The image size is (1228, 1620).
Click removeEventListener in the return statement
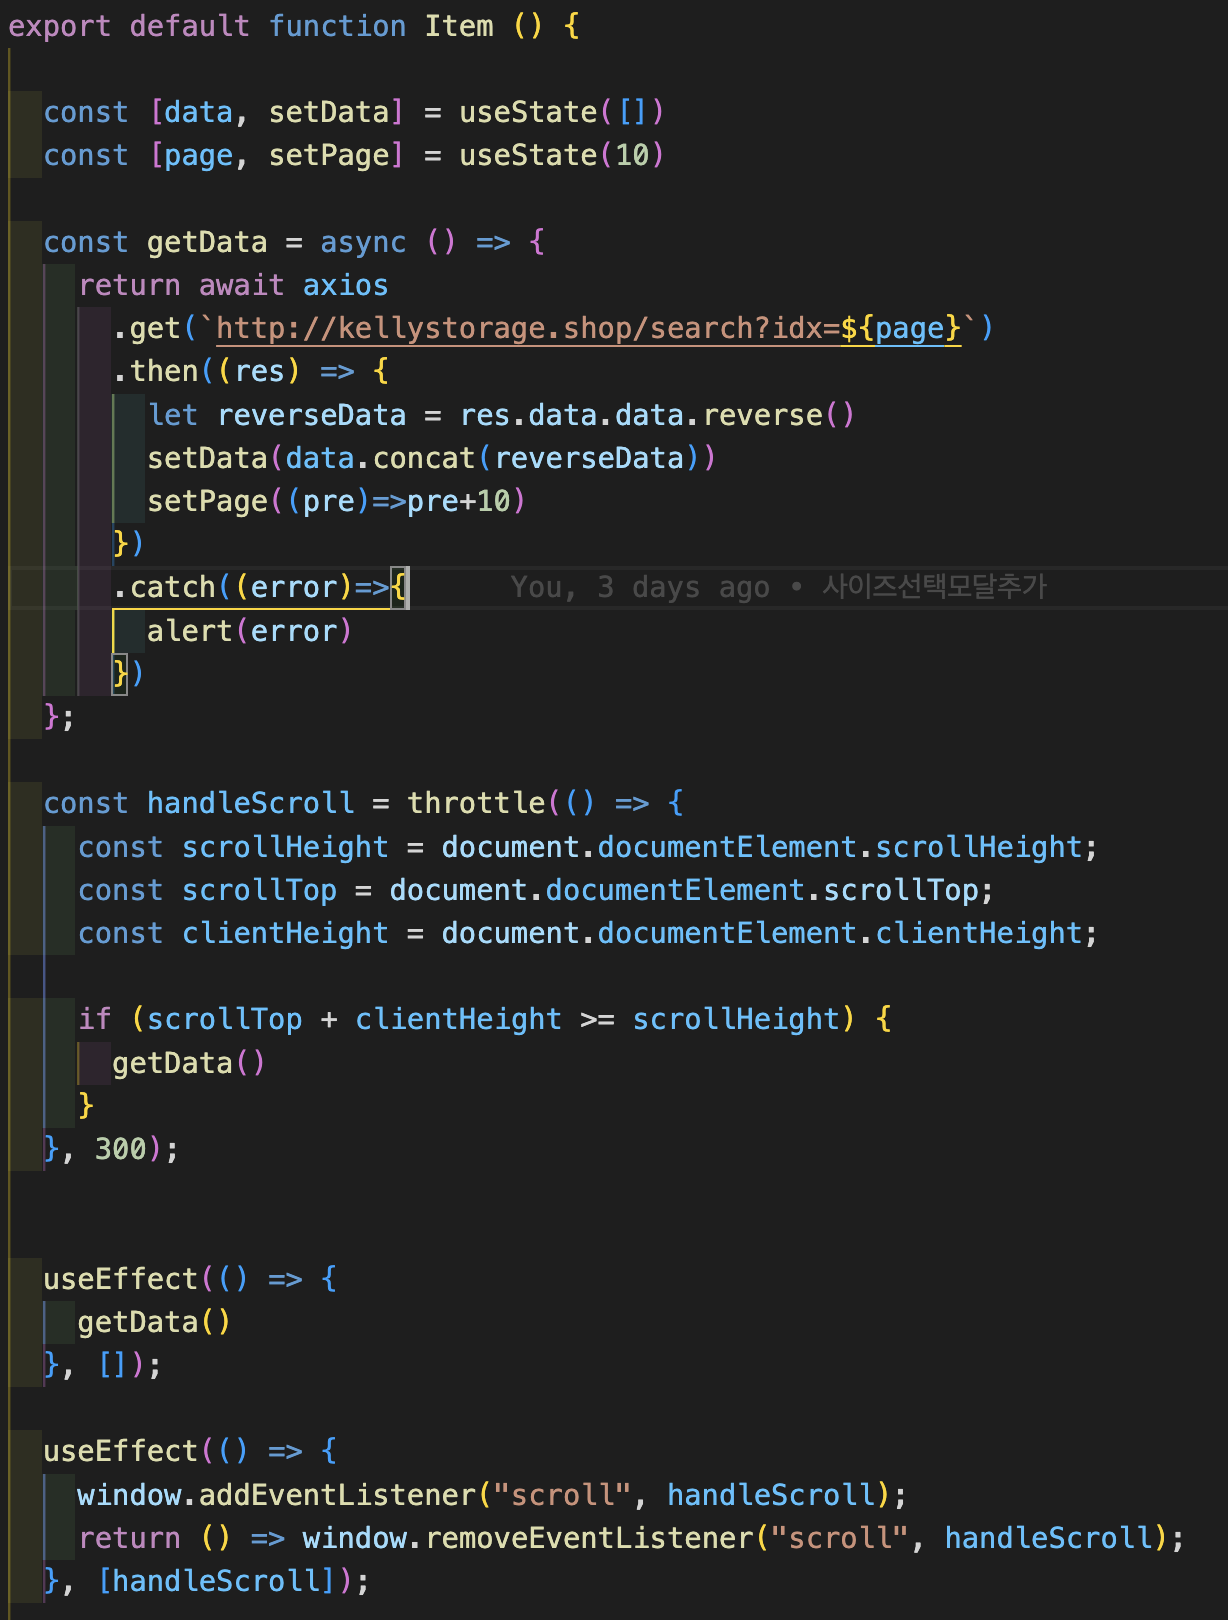click(x=590, y=1538)
